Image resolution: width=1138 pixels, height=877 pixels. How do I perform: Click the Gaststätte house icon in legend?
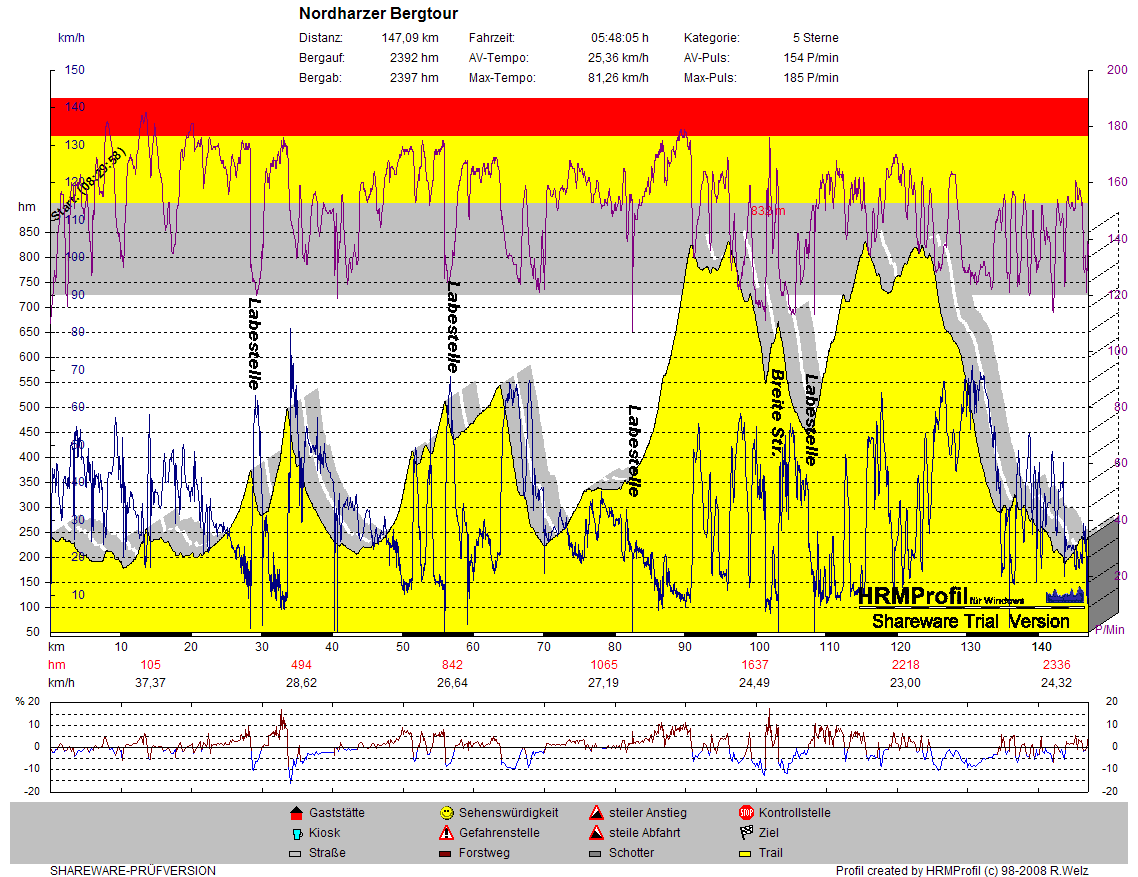tap(295, 813)
